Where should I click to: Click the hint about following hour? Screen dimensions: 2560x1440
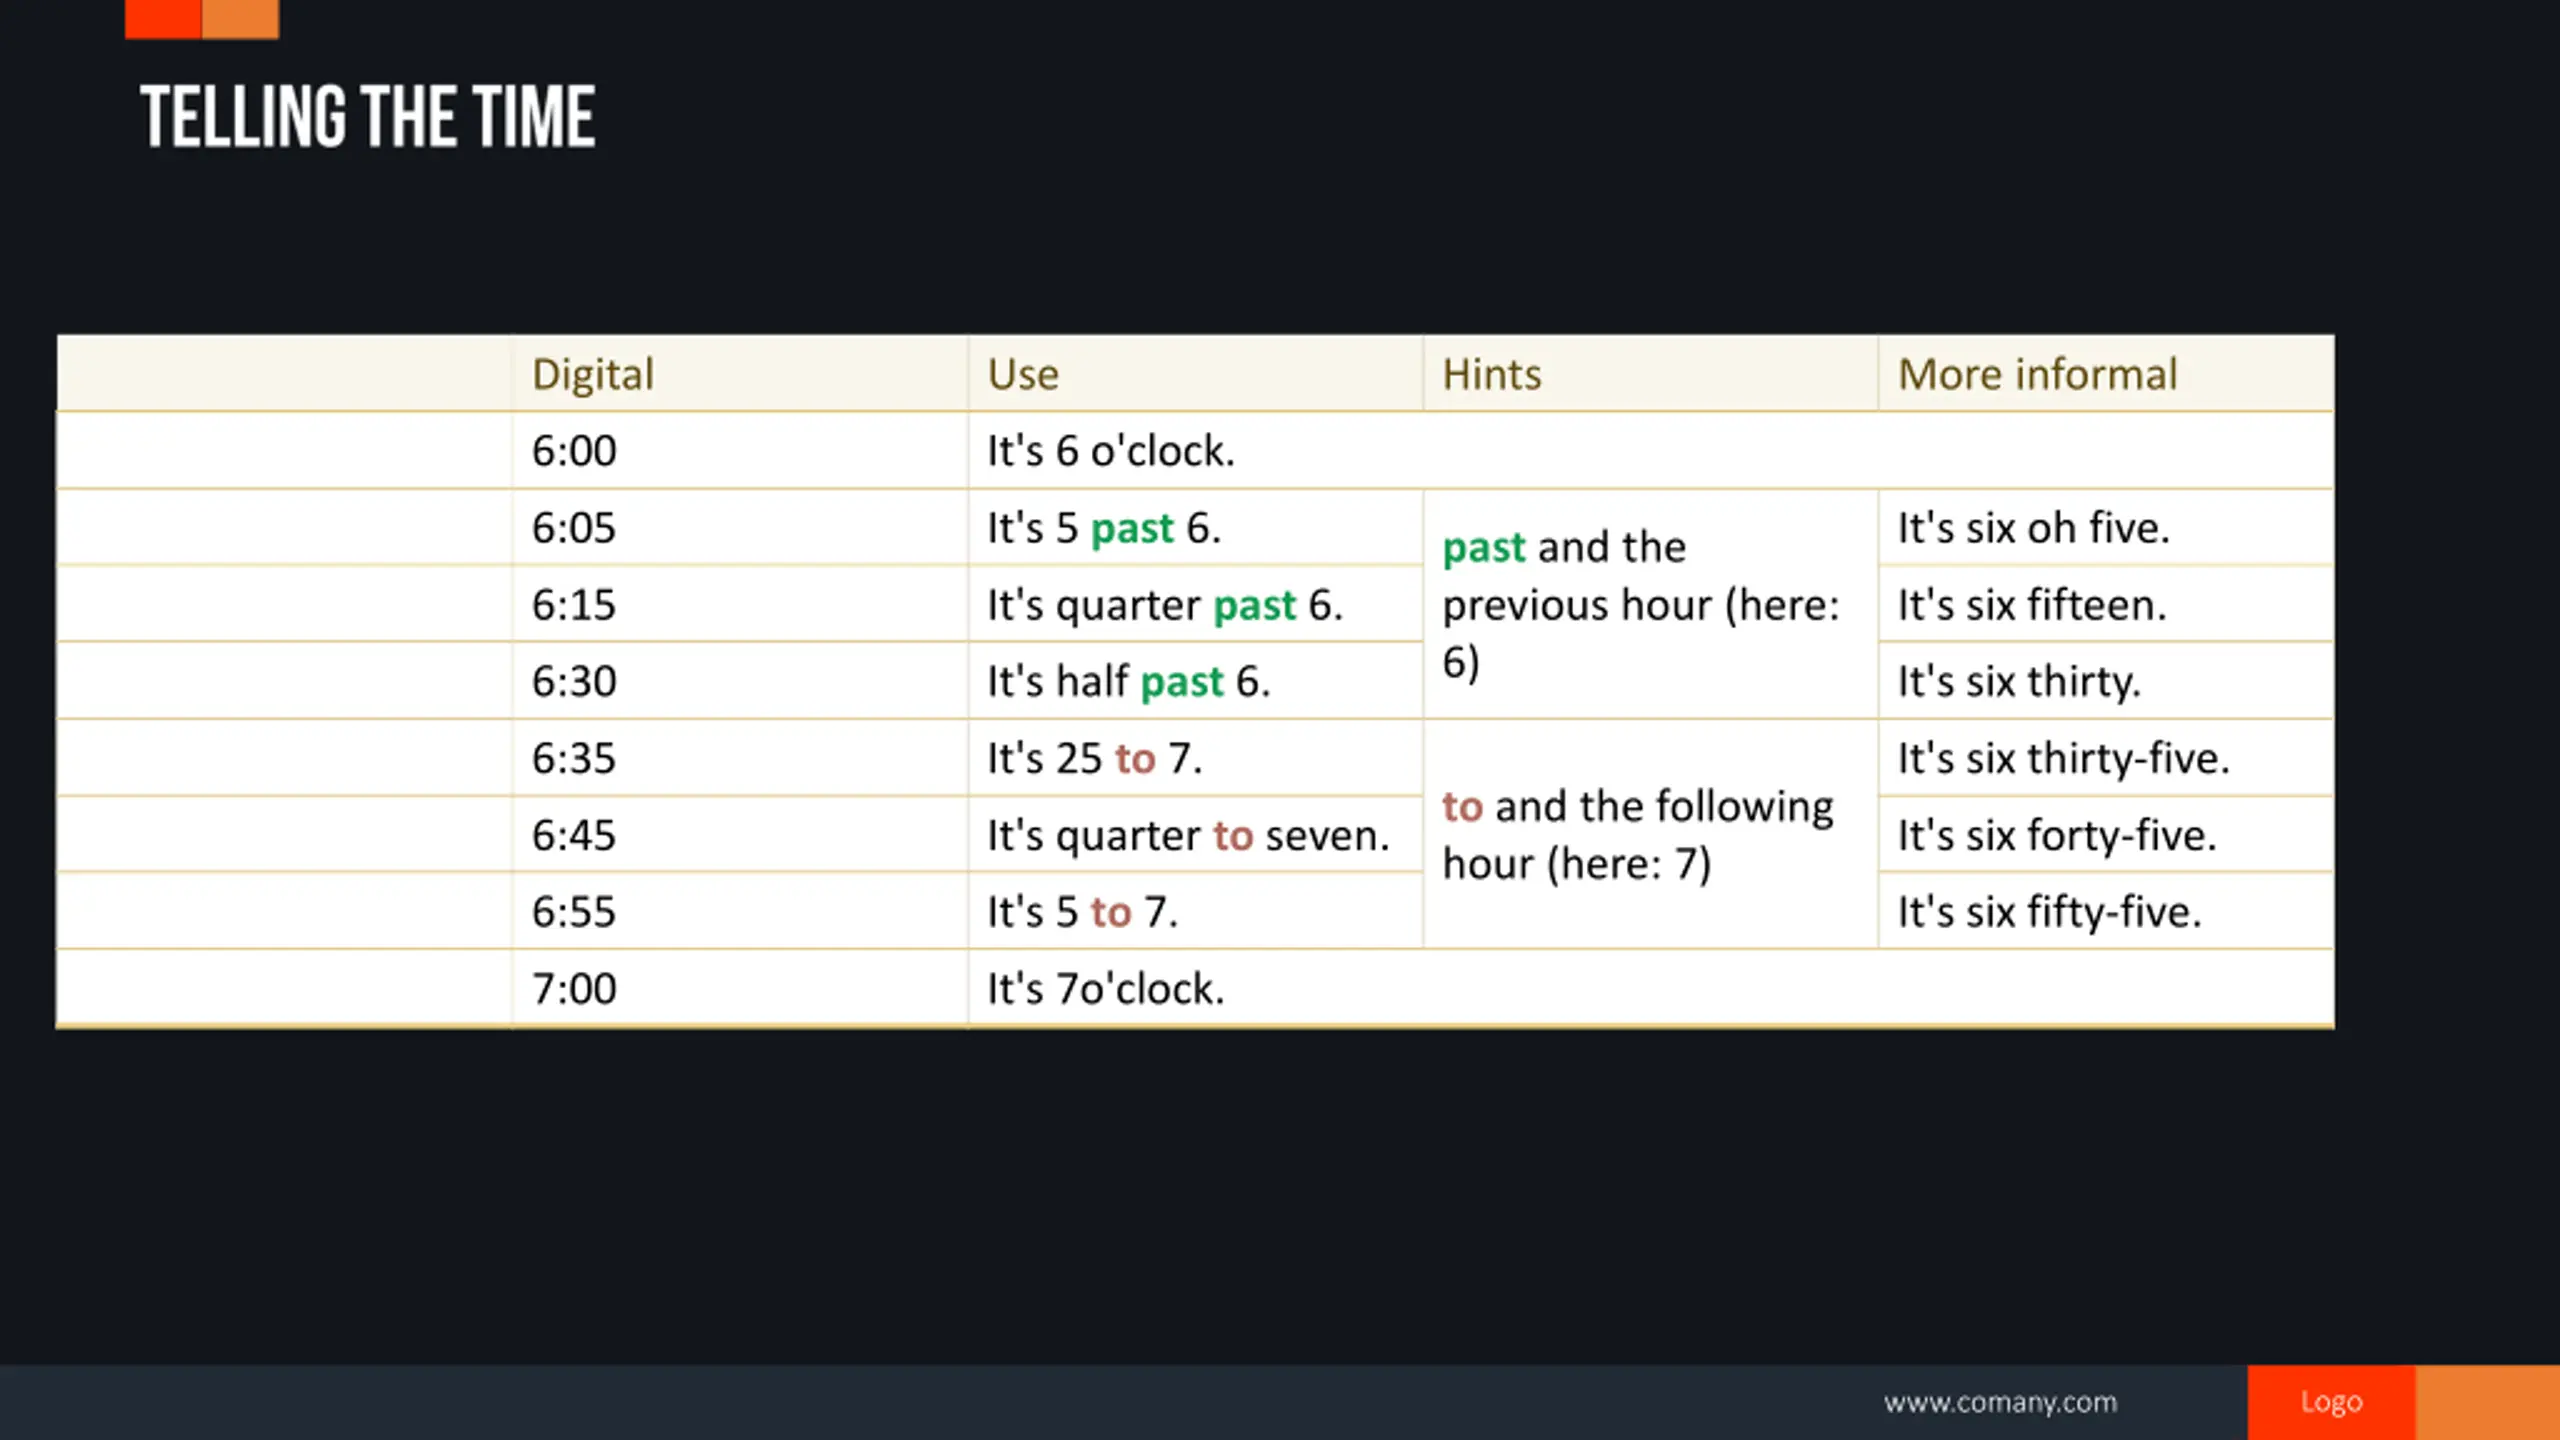[x=1650, y=834]
